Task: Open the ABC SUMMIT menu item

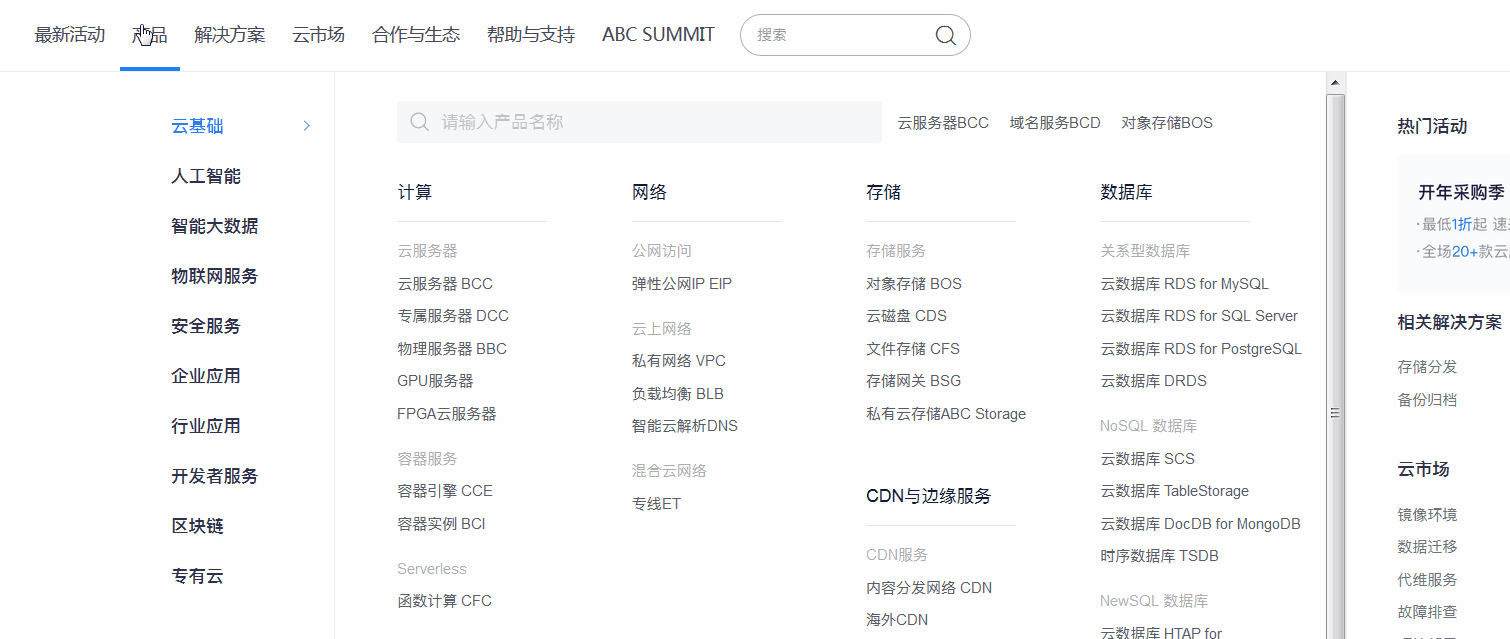Action: (x=658, y=35)
